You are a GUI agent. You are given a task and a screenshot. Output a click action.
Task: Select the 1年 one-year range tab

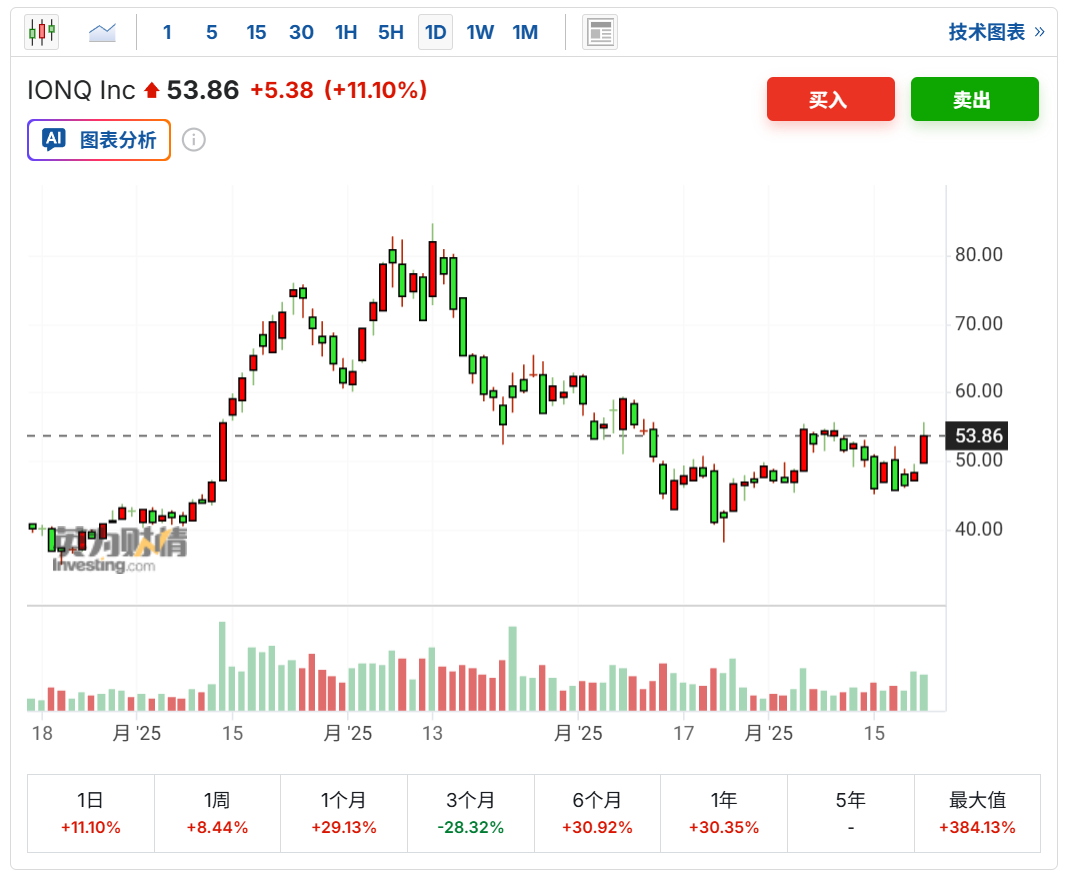(x=724, y=813)
